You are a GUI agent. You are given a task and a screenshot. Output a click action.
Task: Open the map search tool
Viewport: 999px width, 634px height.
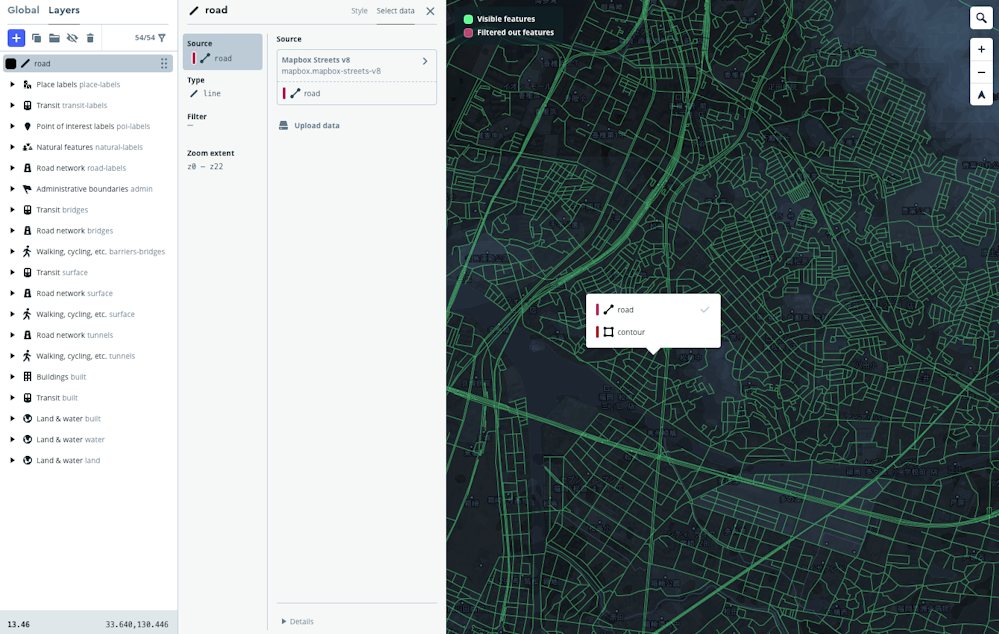pyautogui.click(x=981, y=18)
